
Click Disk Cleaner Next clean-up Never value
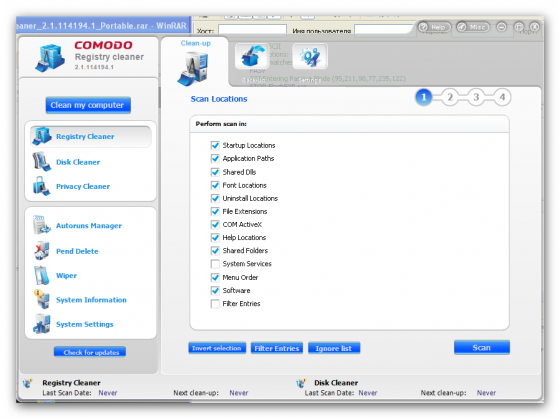coord(486,393)
